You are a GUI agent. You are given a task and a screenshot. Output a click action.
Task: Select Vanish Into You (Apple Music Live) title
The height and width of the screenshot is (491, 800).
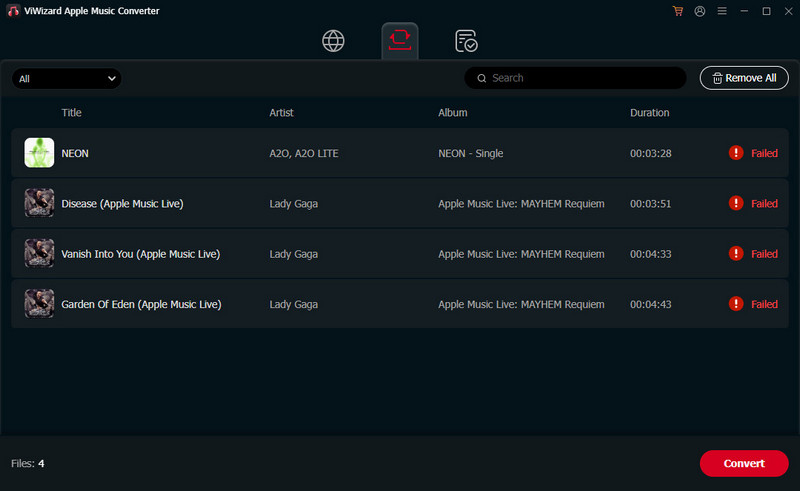click(x=141, y=254)
